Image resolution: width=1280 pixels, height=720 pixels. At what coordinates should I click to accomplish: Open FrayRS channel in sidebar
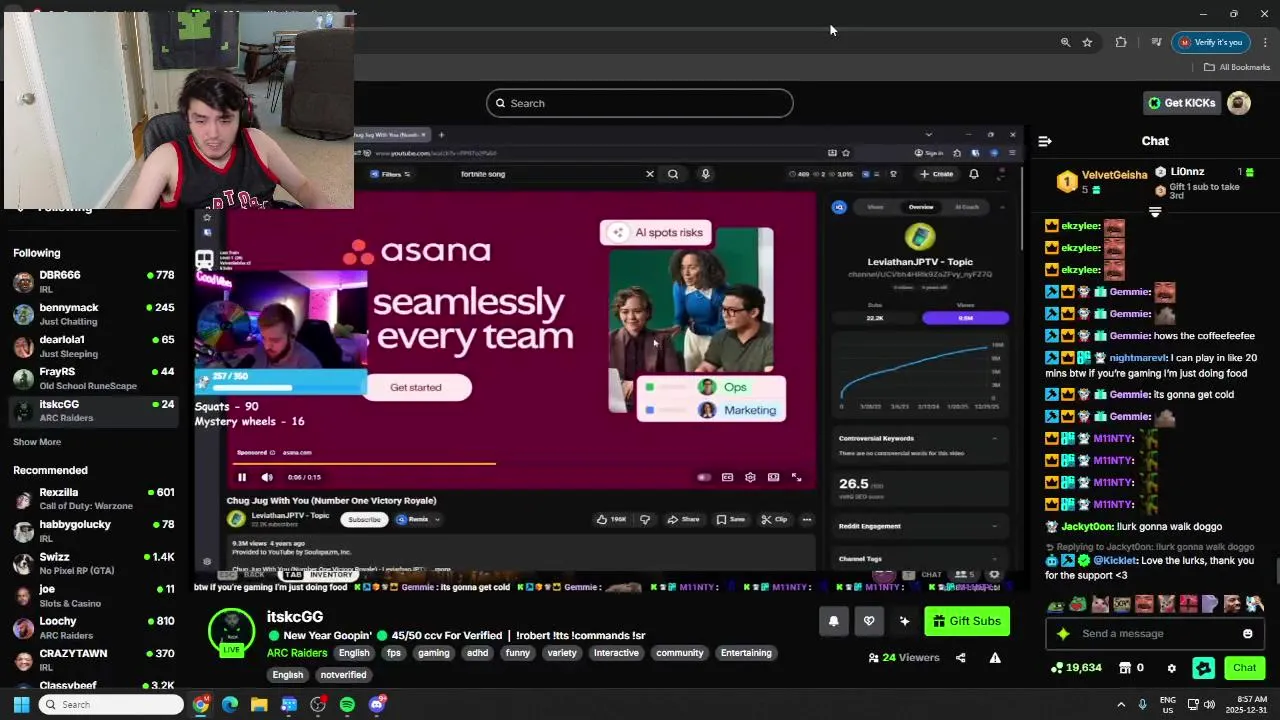[94, 378]
